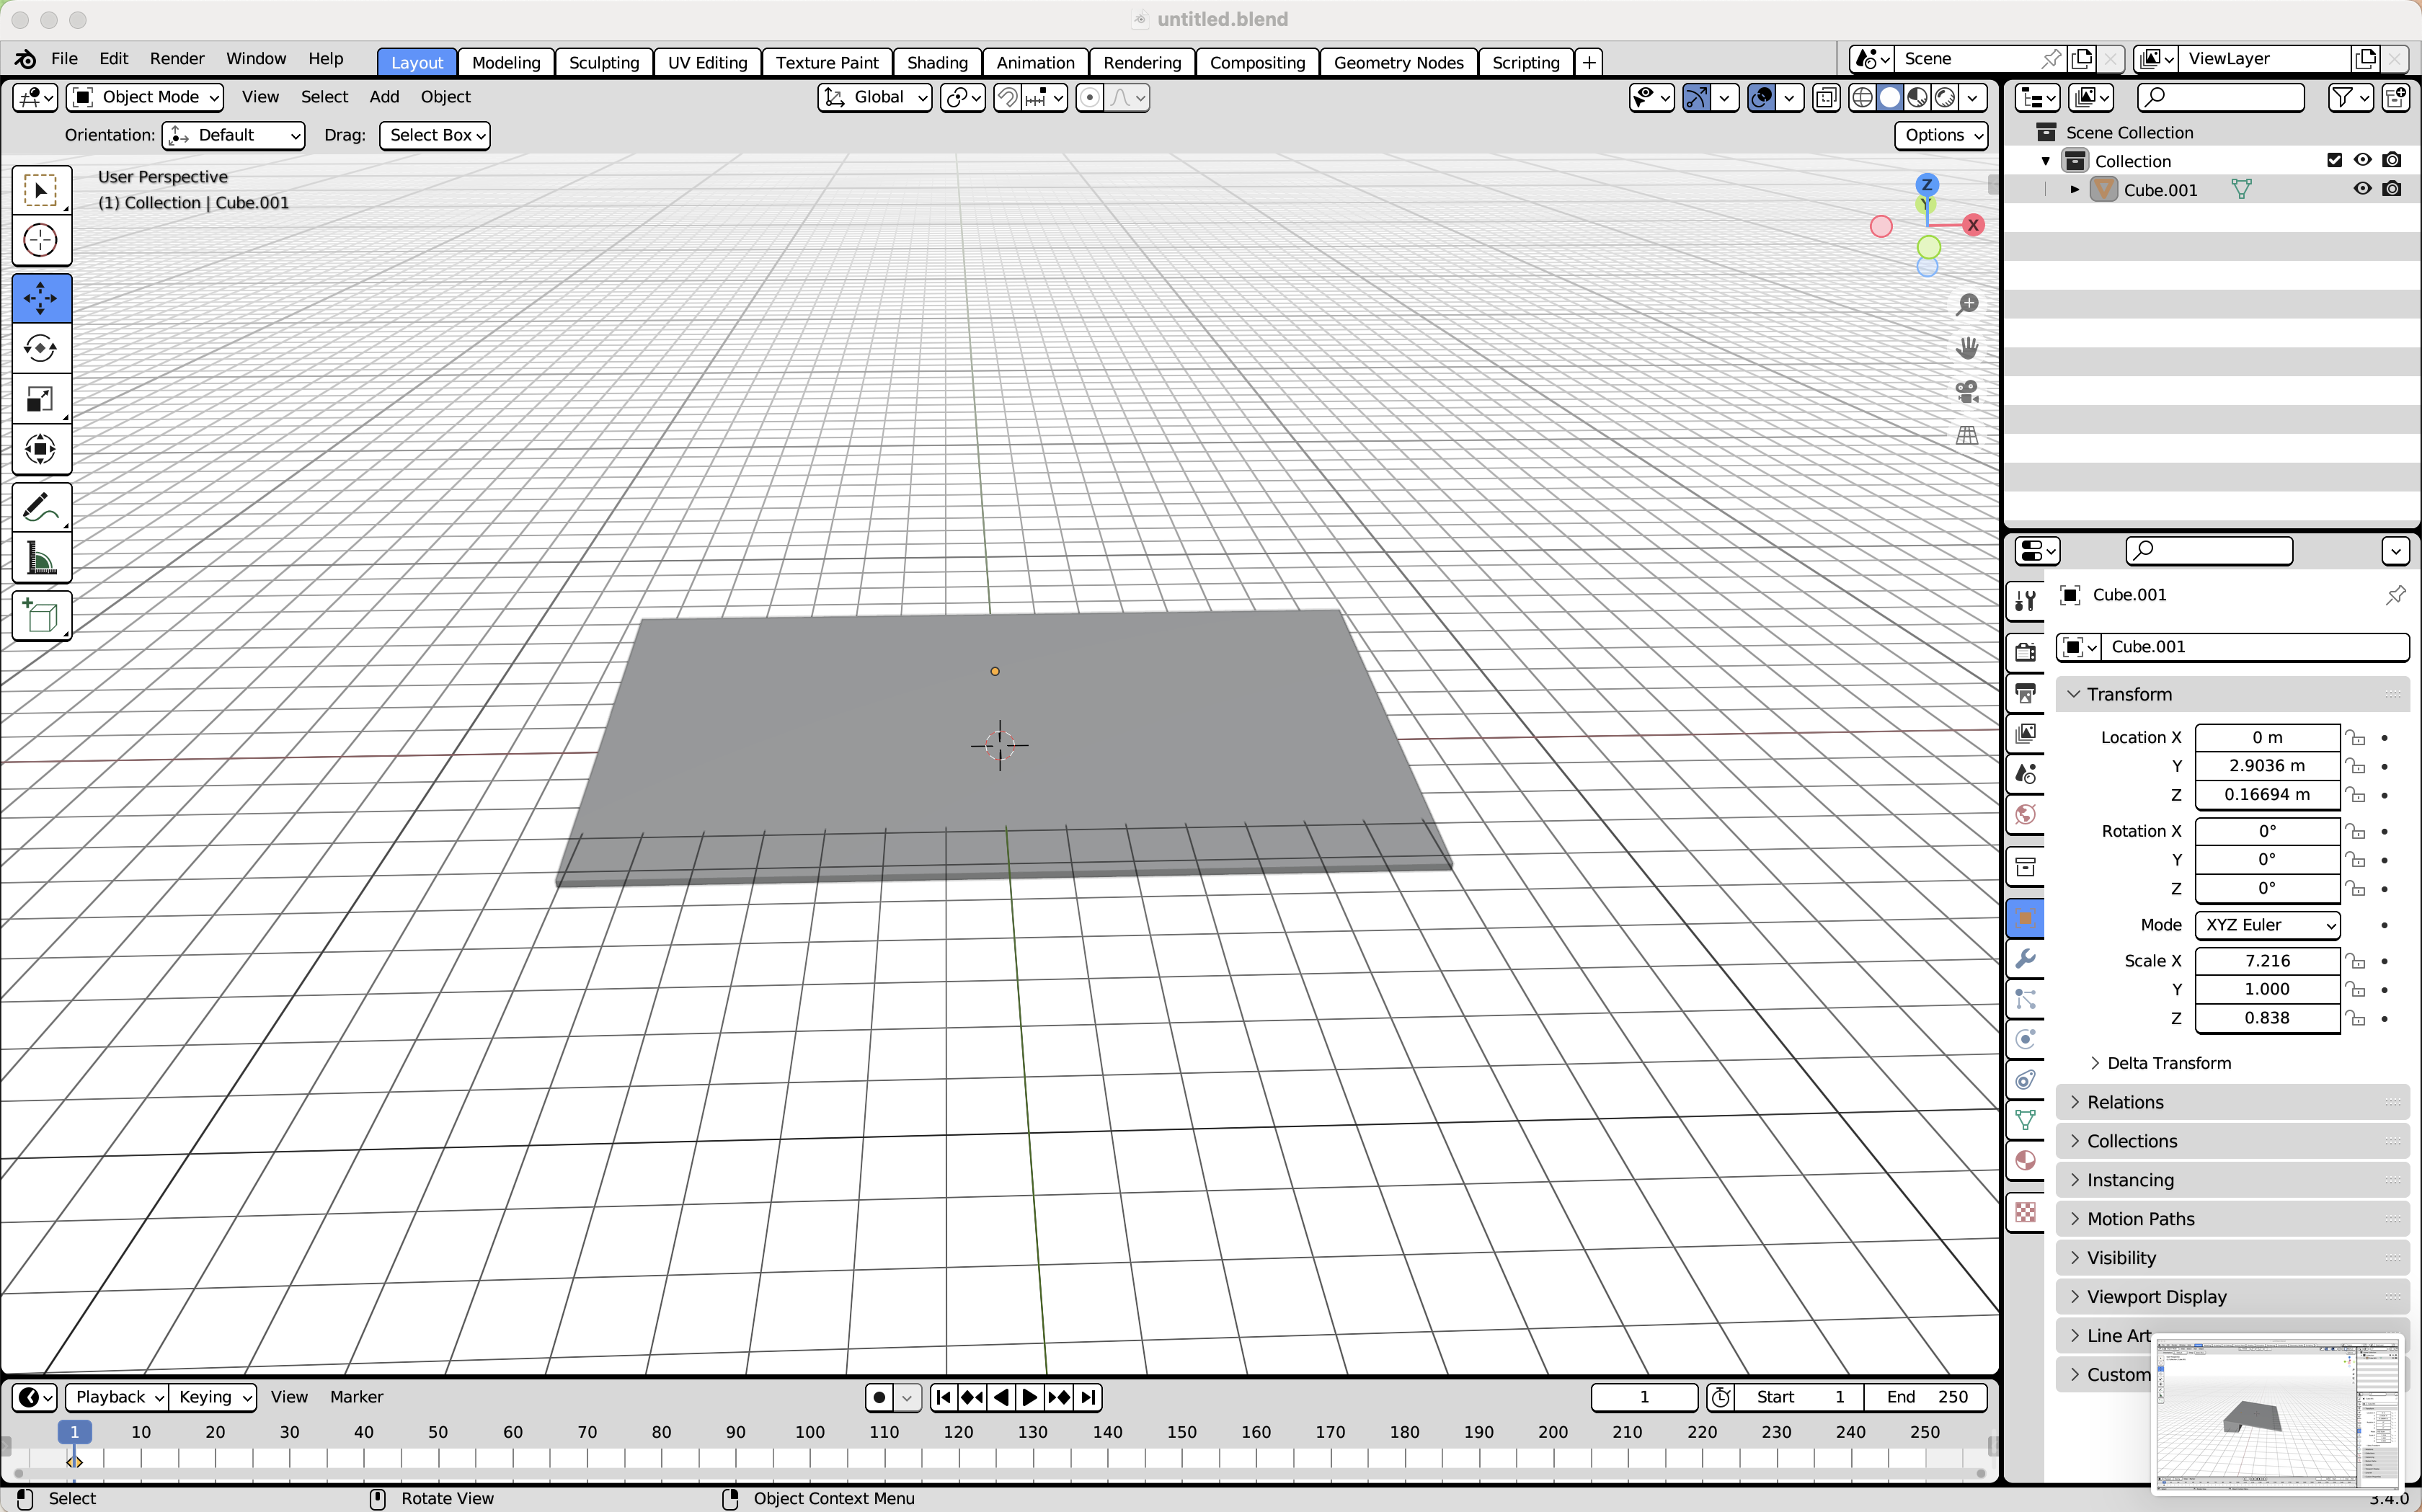Switch orthographic/perspective grid icon
Image resolution: width=2422 pixels, height=1512 pixels.
point(1967,435)
